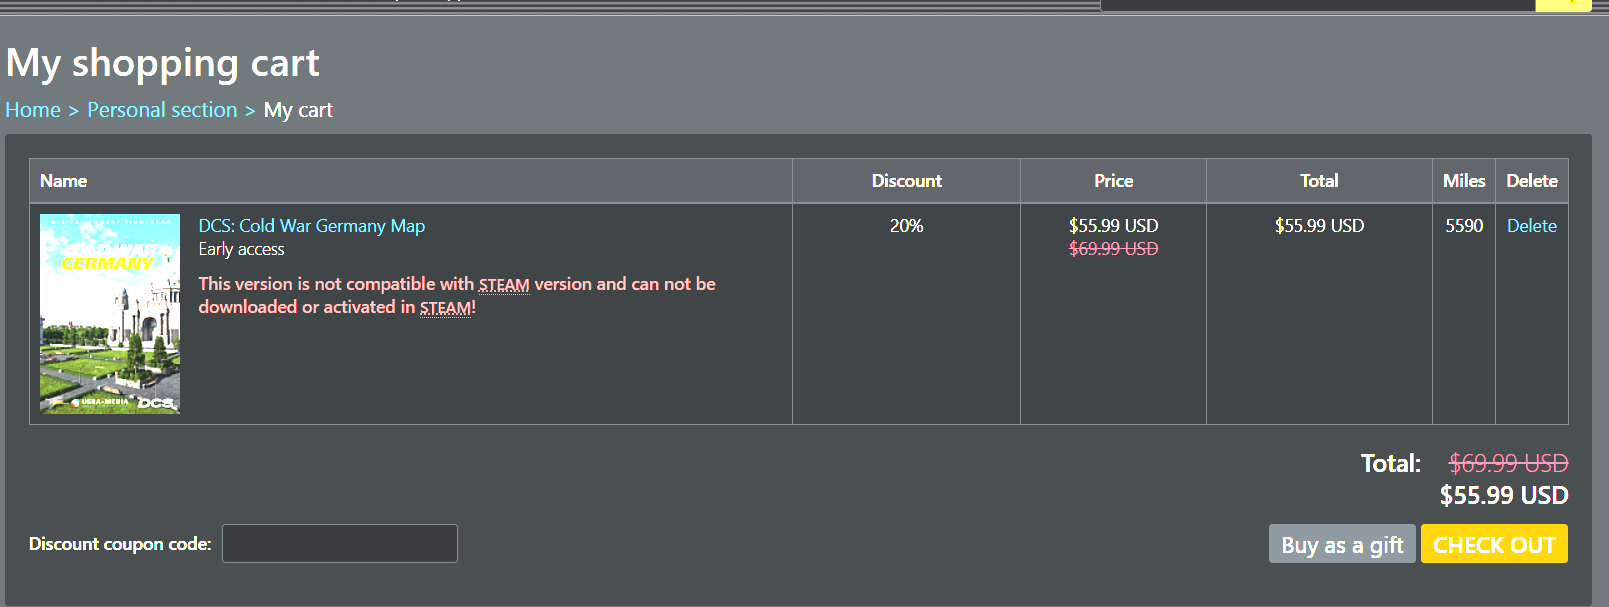Delete the Cold War Germany Map item
The width and height of the screenshot is (1609, 607).
[1531, 226]
